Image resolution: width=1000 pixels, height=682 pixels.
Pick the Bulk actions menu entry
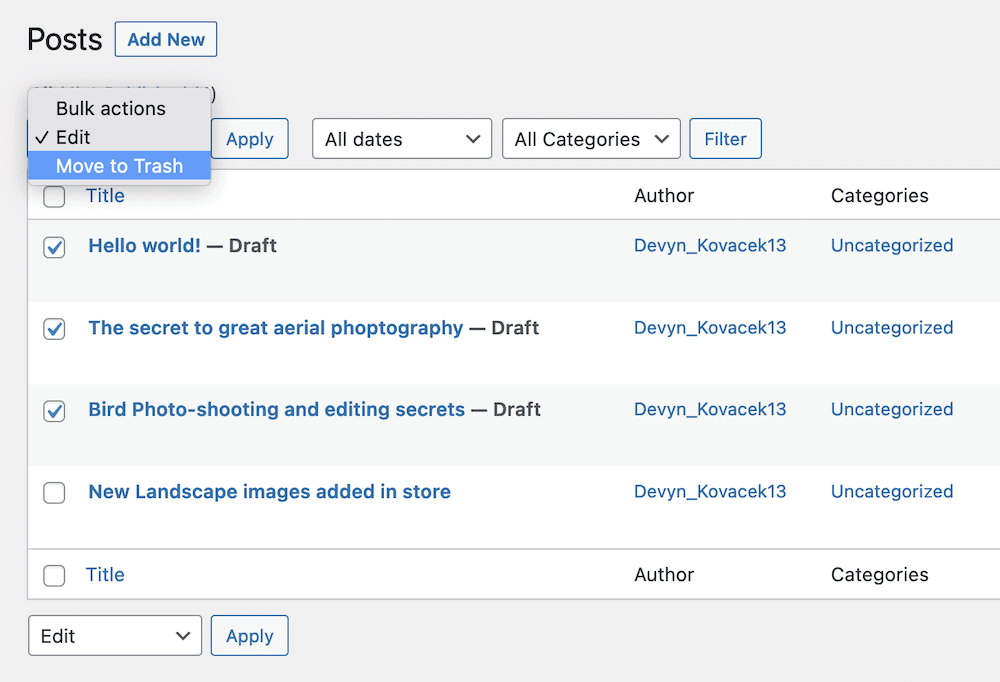point(110,108)
